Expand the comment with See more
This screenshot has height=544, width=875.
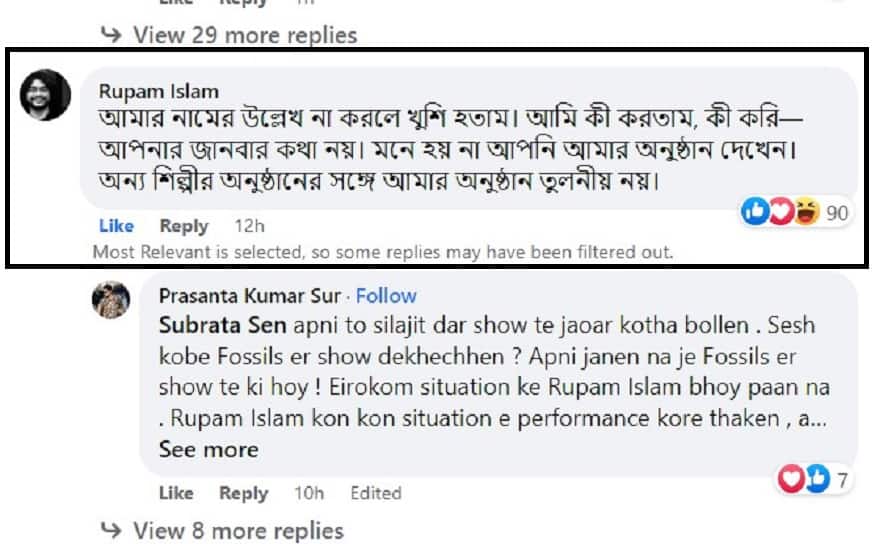pos(208,450)
